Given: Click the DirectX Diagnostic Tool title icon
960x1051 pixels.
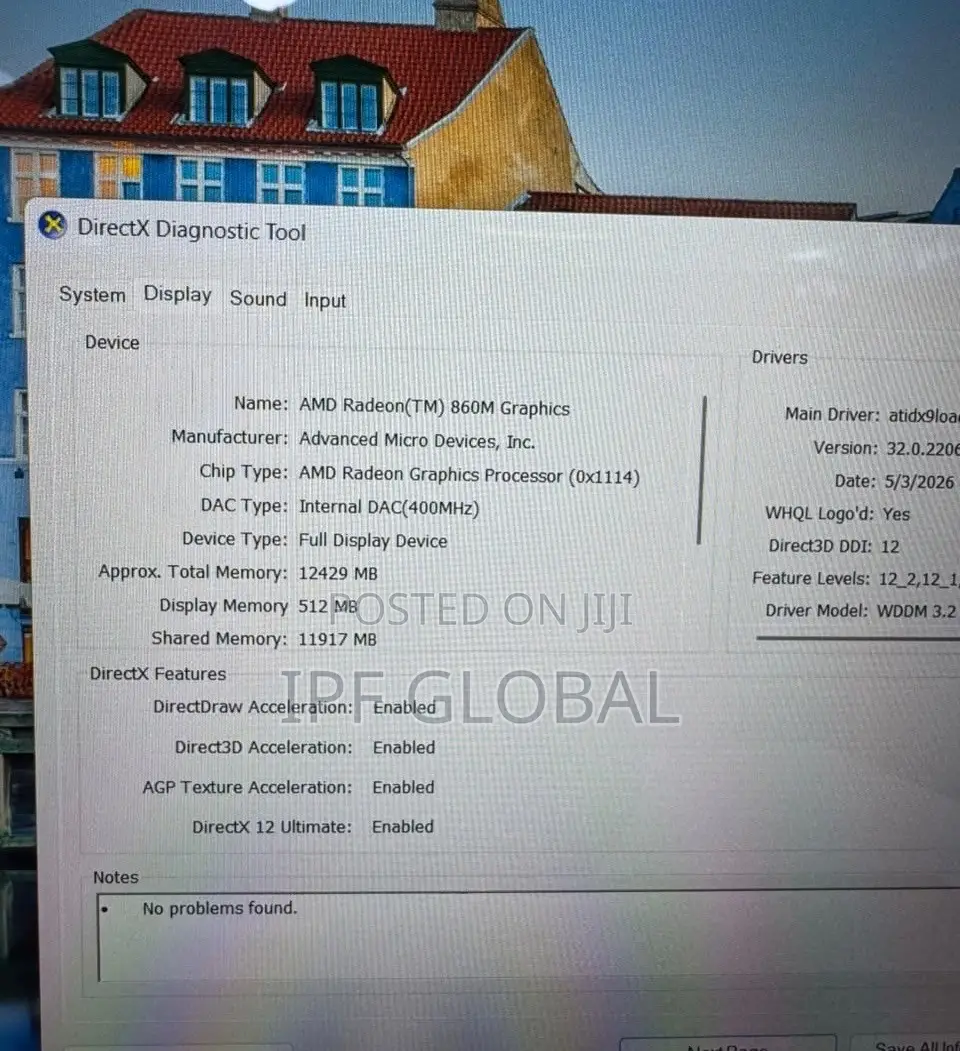Looking at the screenshot, I should pyautogui.click(x=52, y=225).
